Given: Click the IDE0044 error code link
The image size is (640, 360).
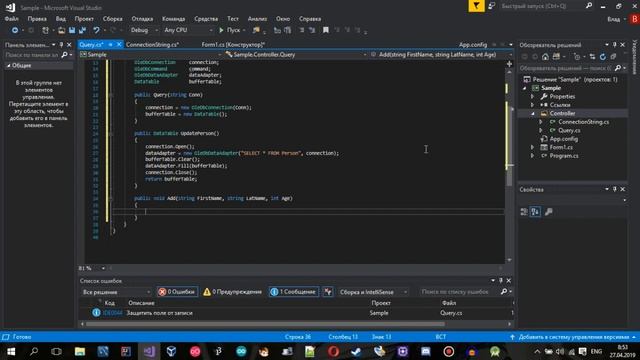Looking at the screenshot, I should tap(112, 313).
